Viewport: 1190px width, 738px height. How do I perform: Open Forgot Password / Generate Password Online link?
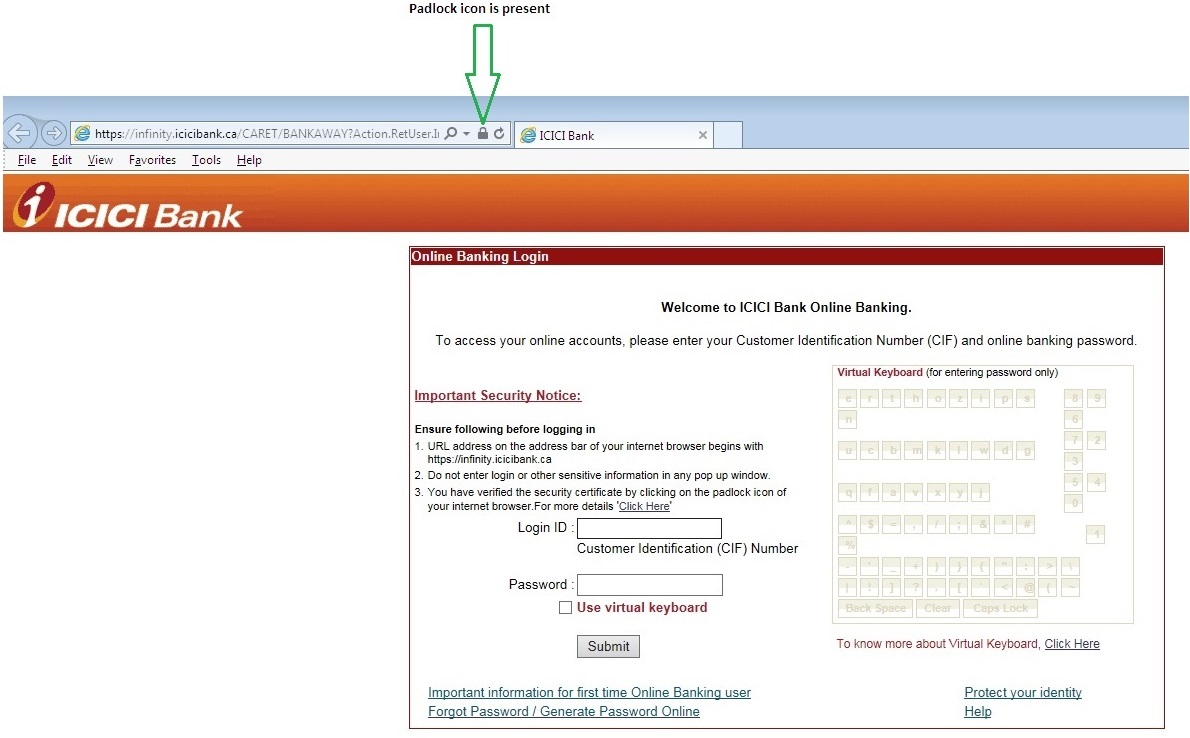point(563,712)
